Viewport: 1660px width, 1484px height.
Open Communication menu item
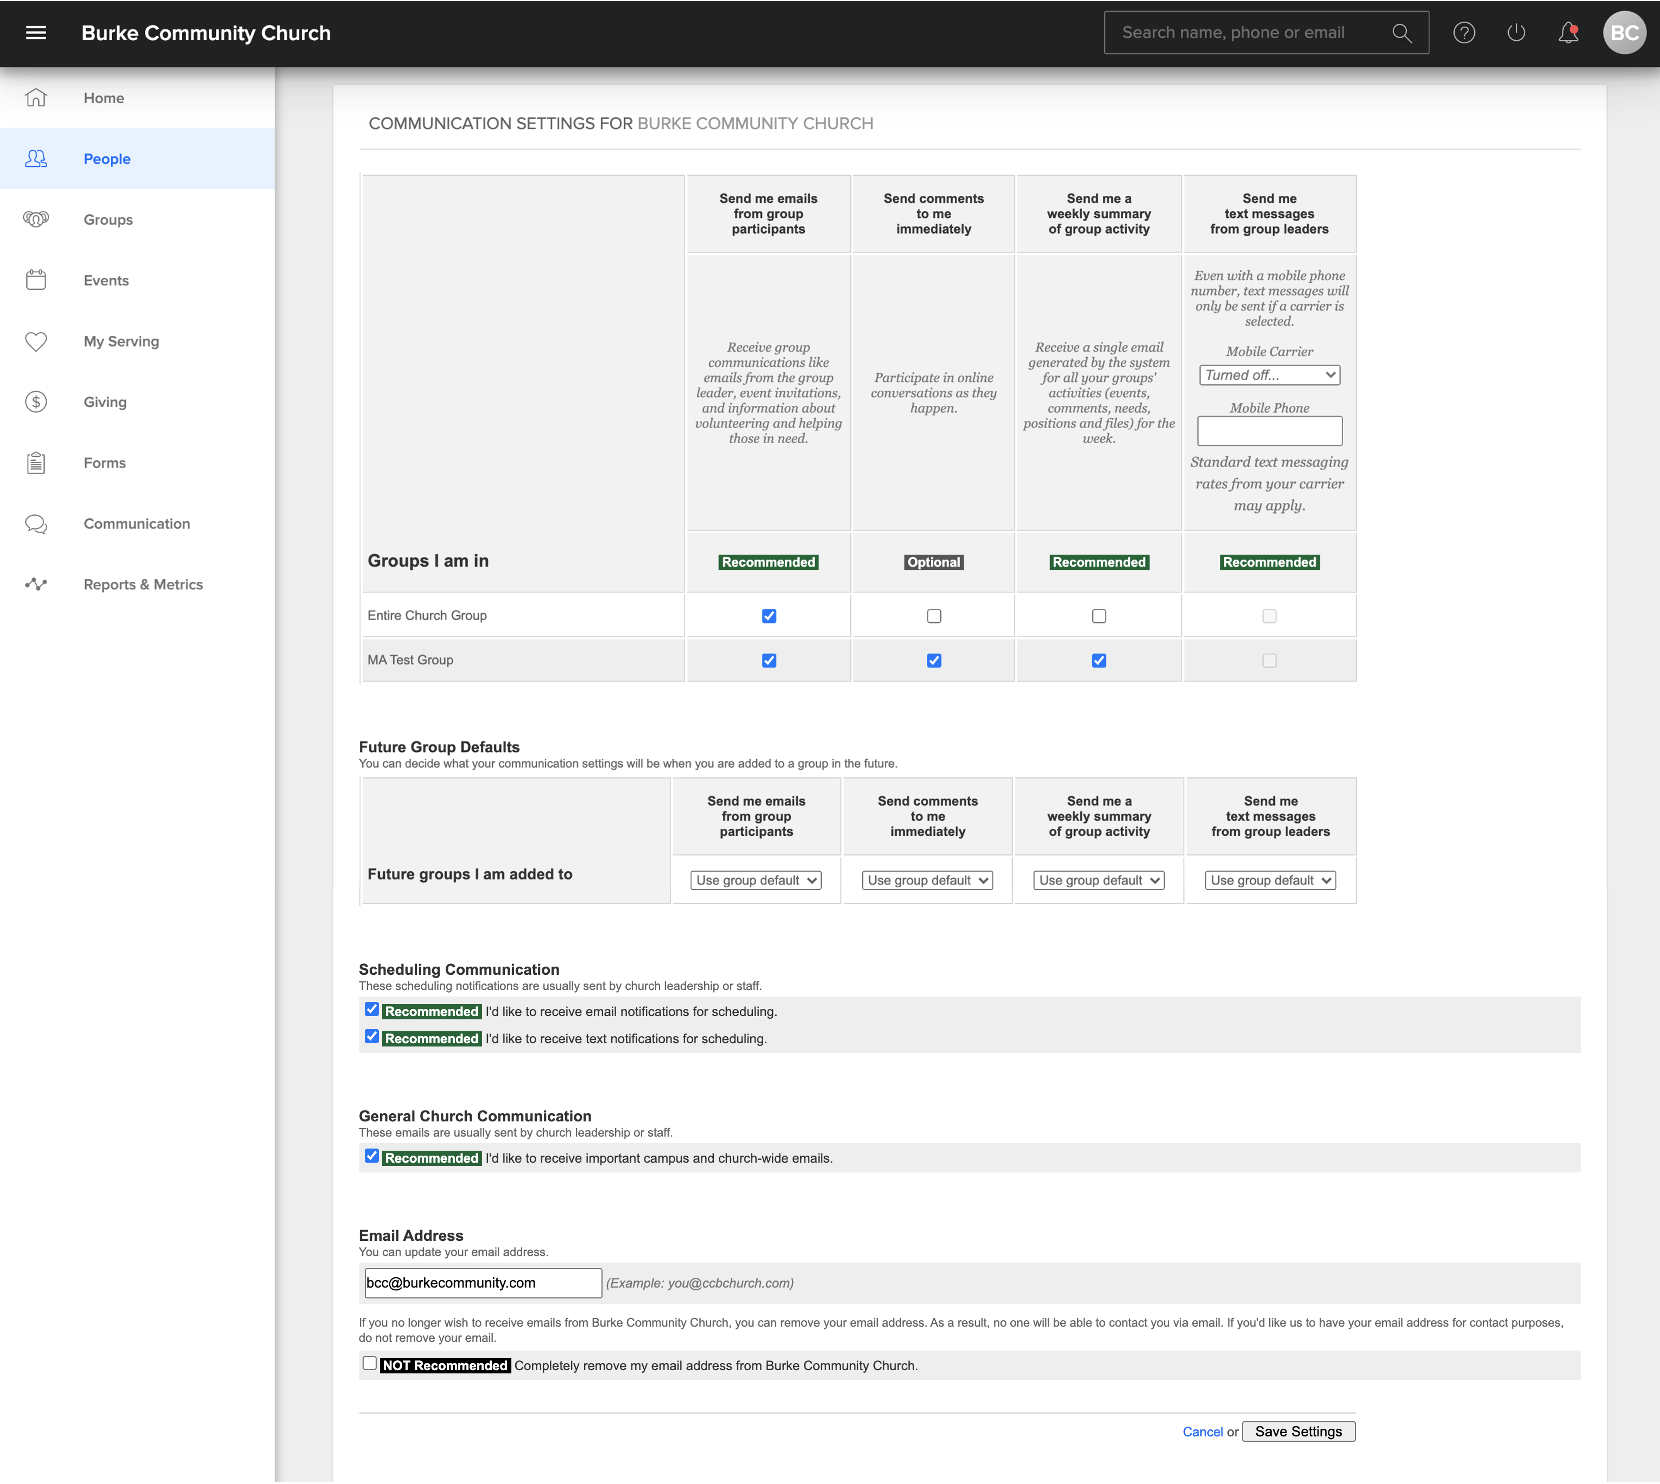(x=137, y=524)
